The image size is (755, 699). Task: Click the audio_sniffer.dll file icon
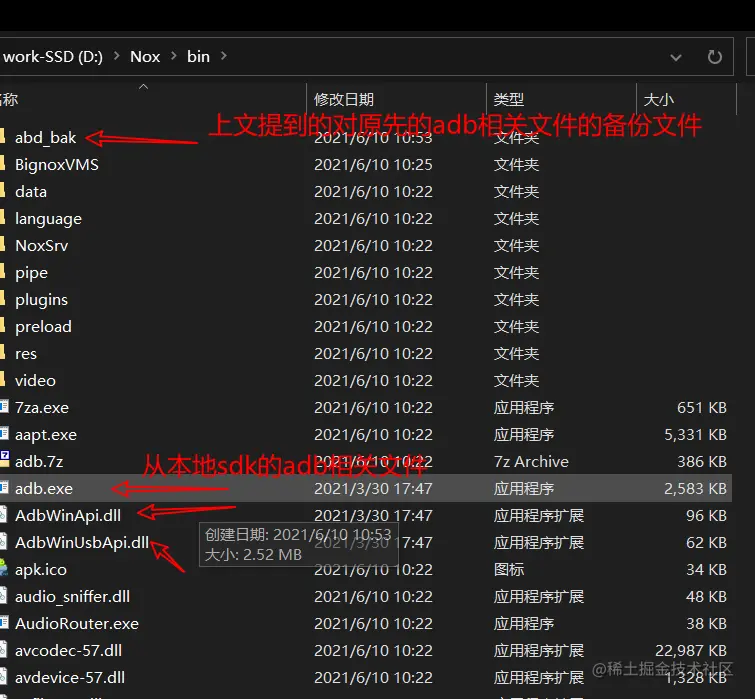pos(3,595)
